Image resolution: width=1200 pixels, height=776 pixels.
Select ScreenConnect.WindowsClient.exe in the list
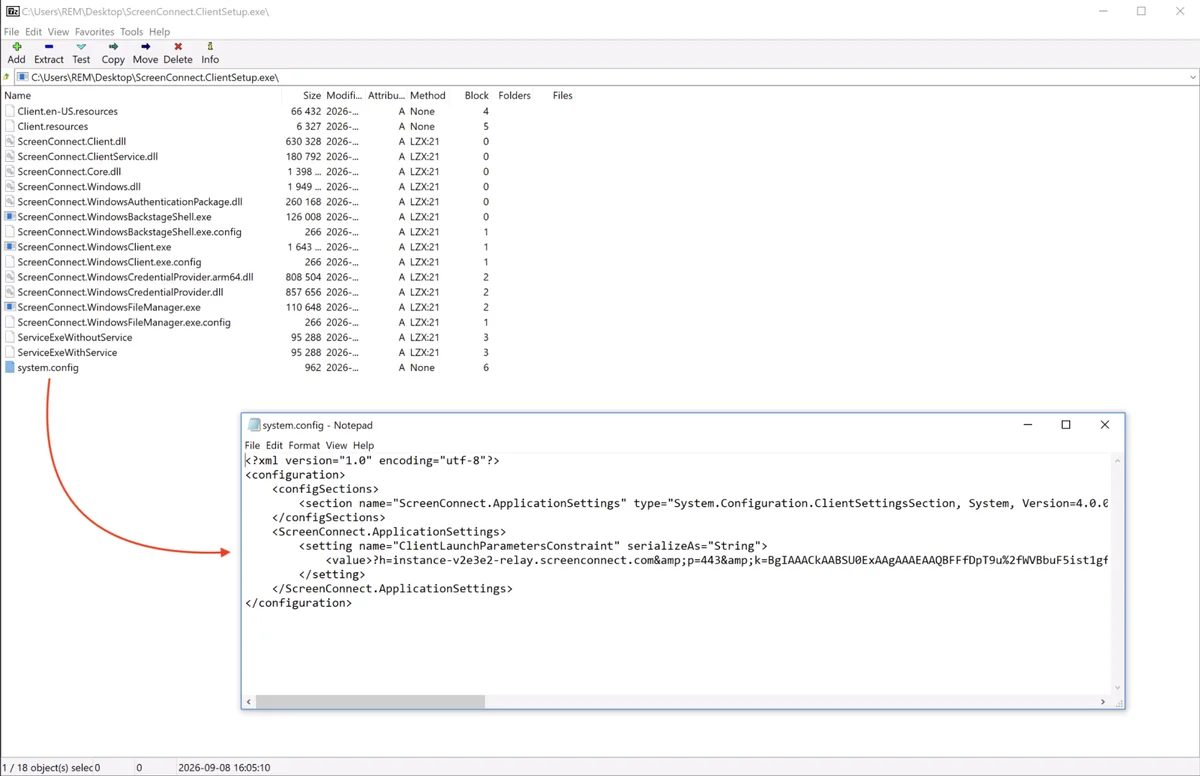point(94,247)
